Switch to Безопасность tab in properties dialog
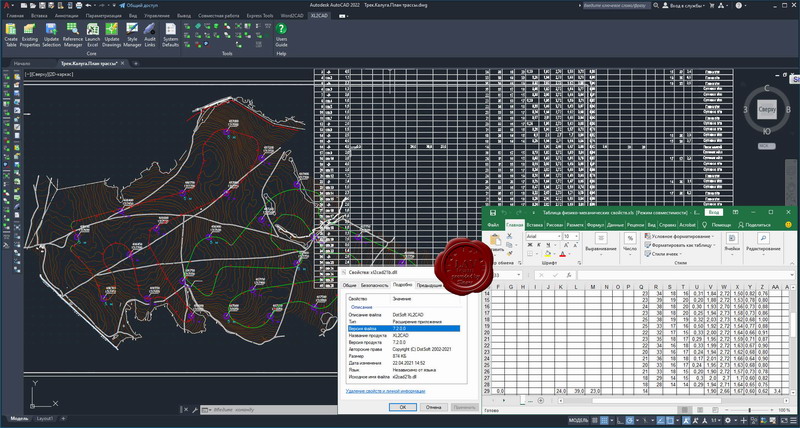This screenshot has width=800, height=428. [x=374, y=286]
